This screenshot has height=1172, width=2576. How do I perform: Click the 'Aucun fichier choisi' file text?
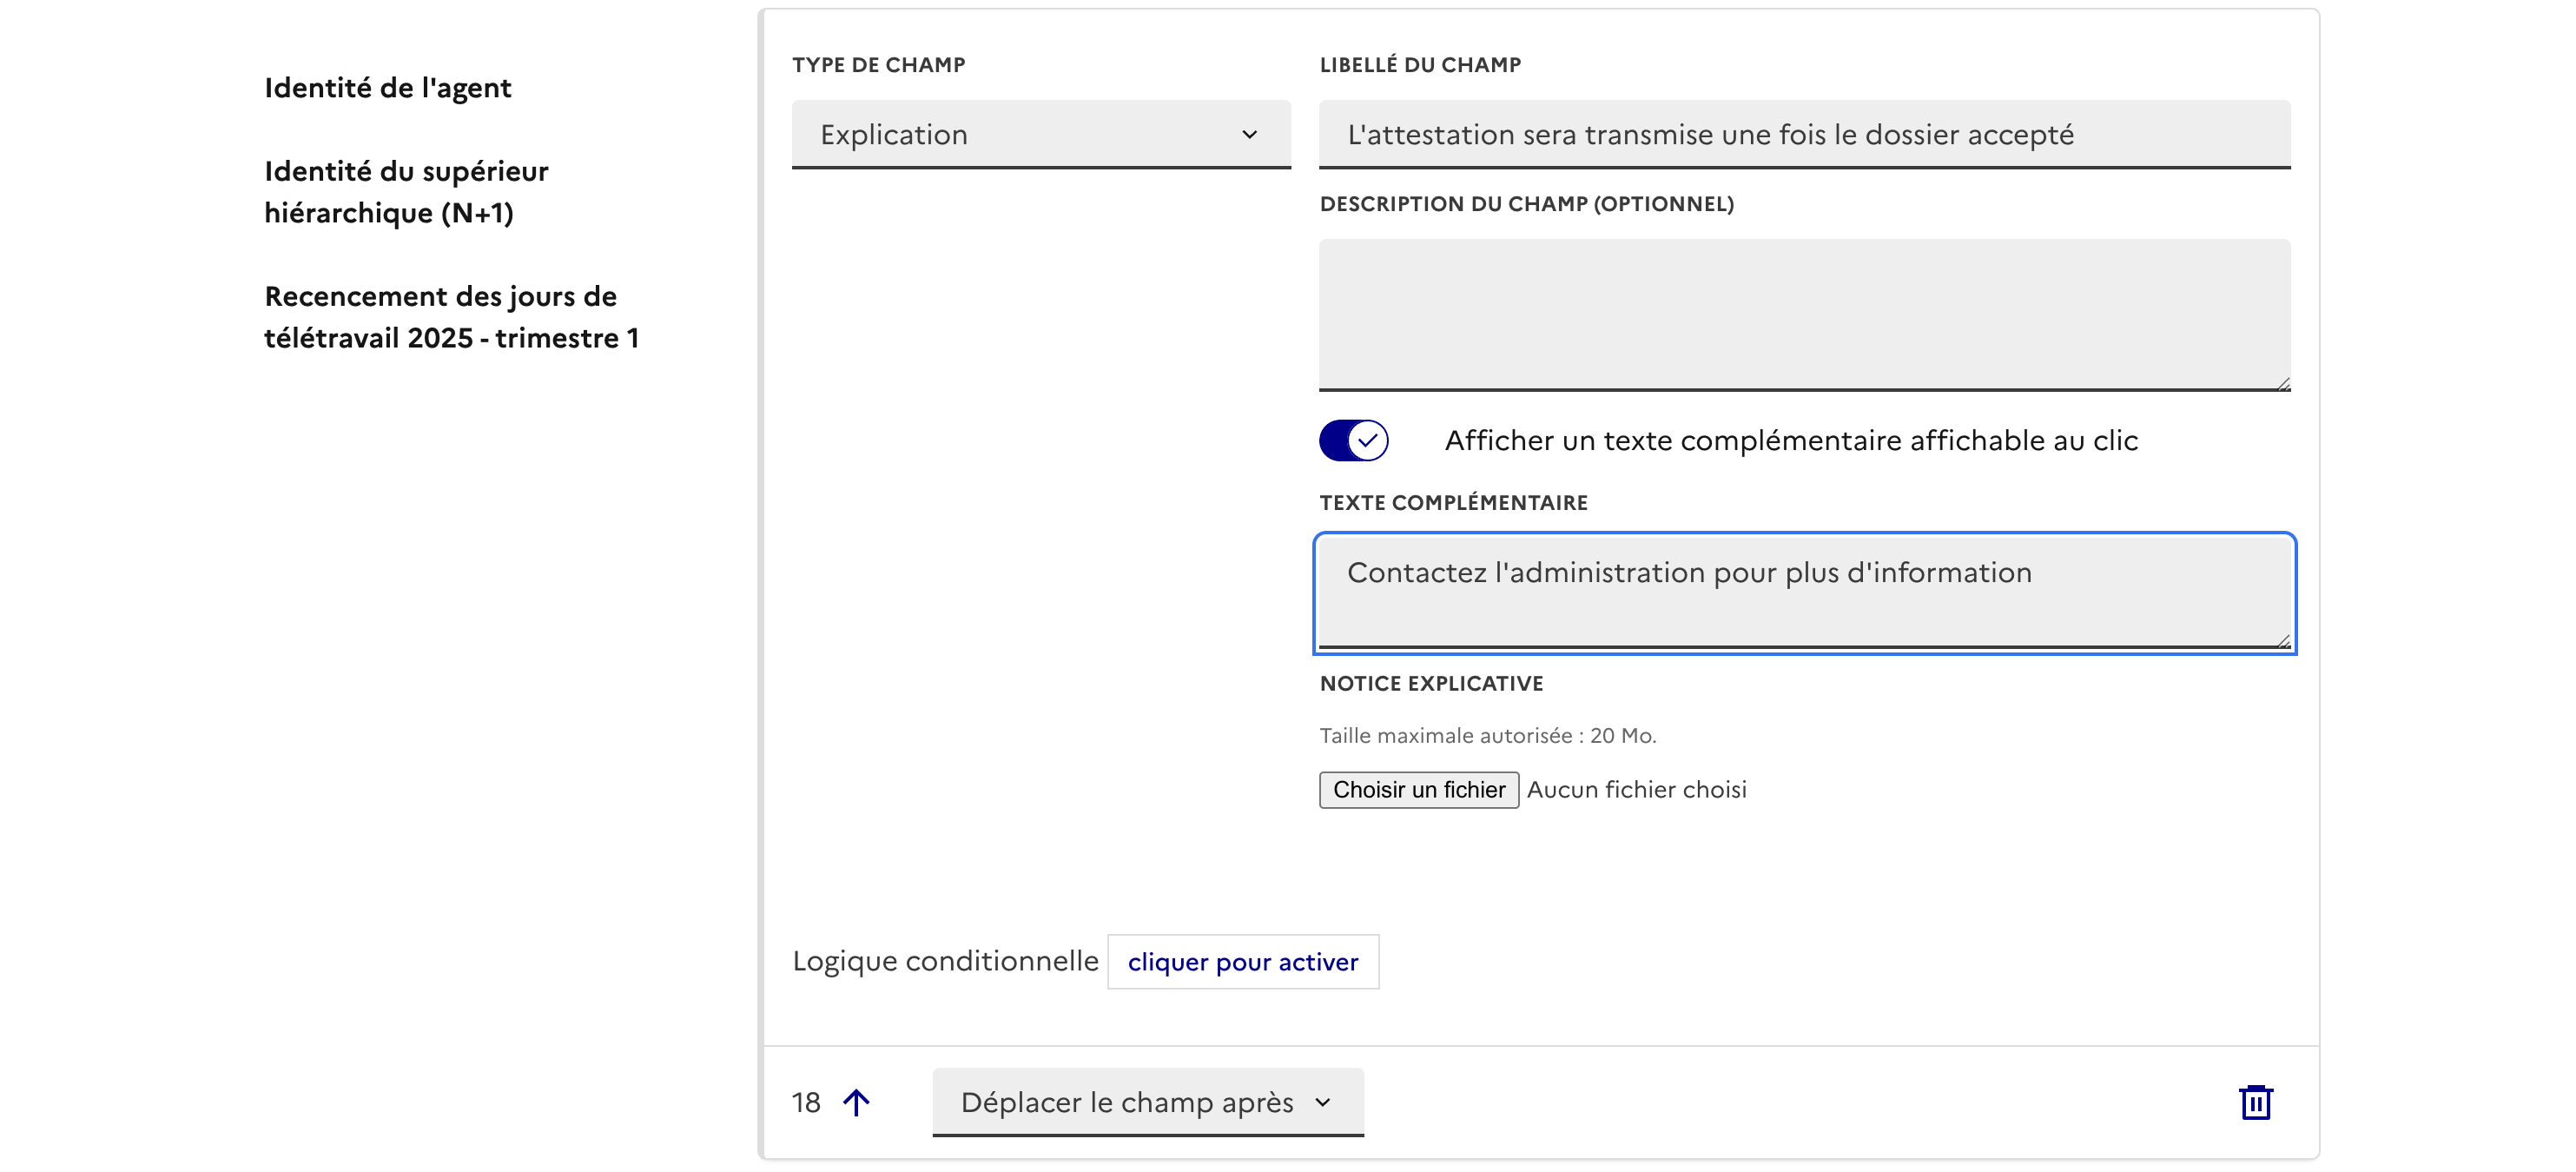[1636, 790]
